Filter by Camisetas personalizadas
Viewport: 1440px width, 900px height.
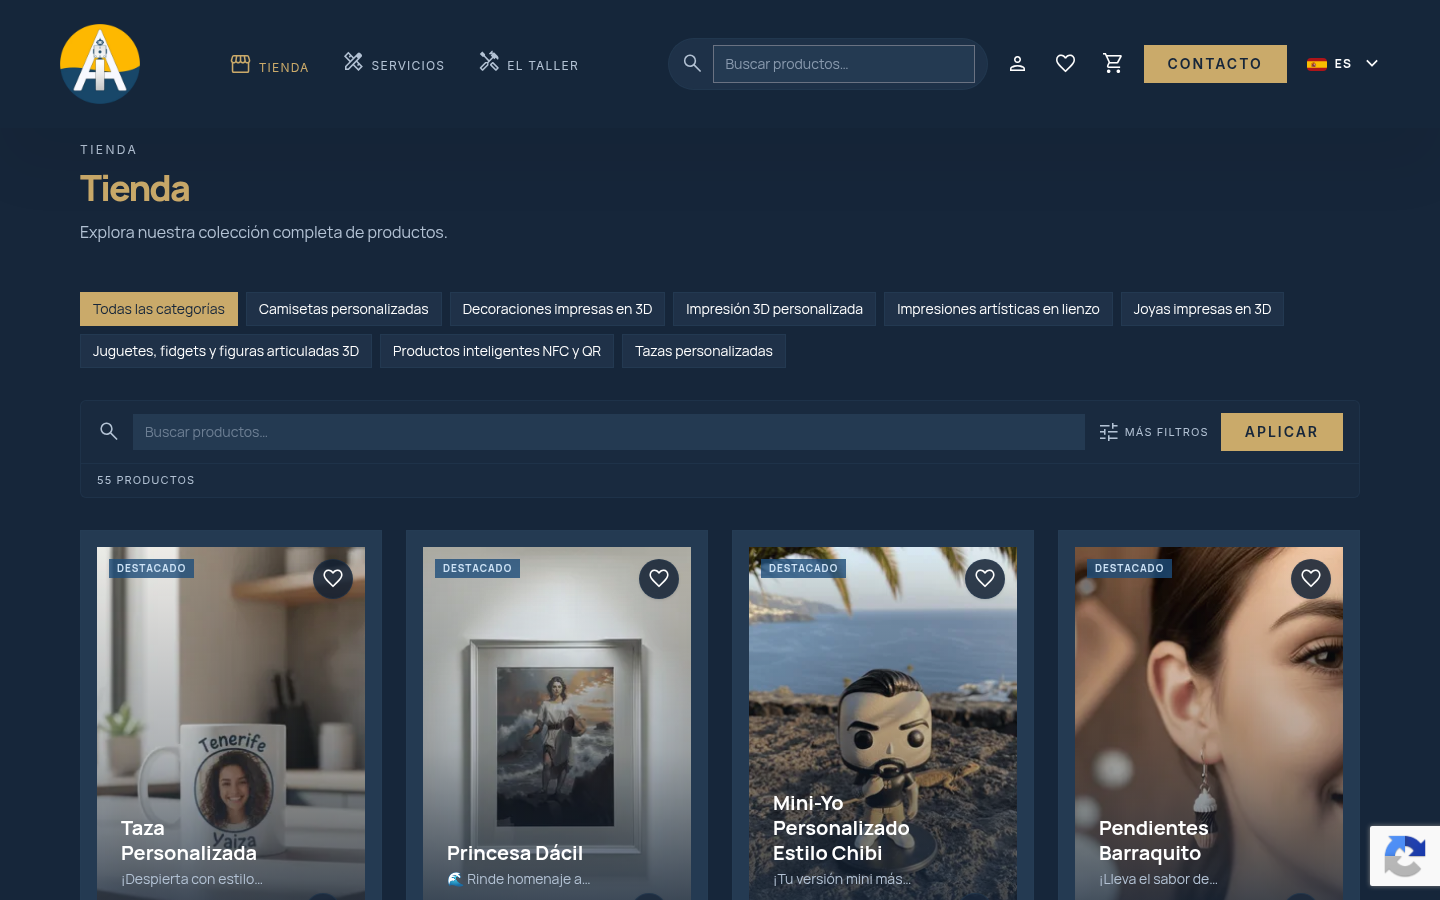pos(344,309)
